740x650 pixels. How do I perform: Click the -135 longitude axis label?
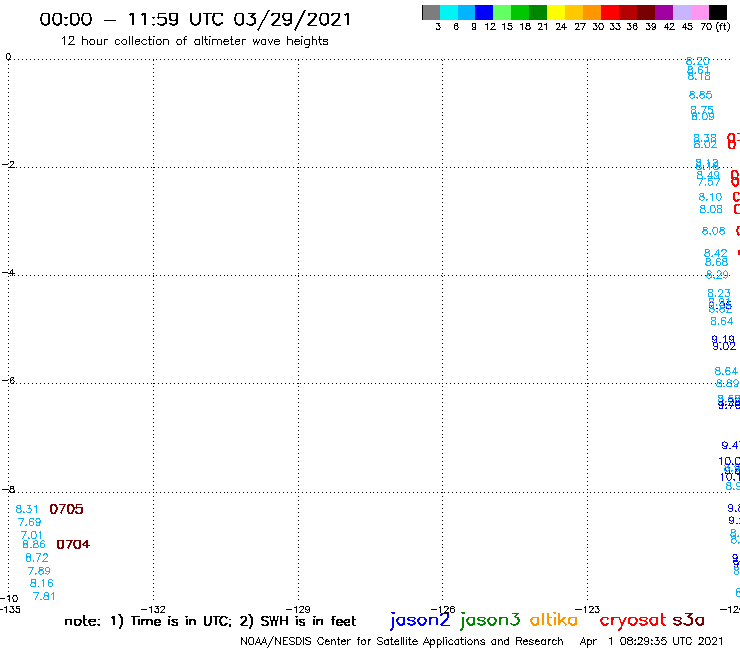pos(10,609)
